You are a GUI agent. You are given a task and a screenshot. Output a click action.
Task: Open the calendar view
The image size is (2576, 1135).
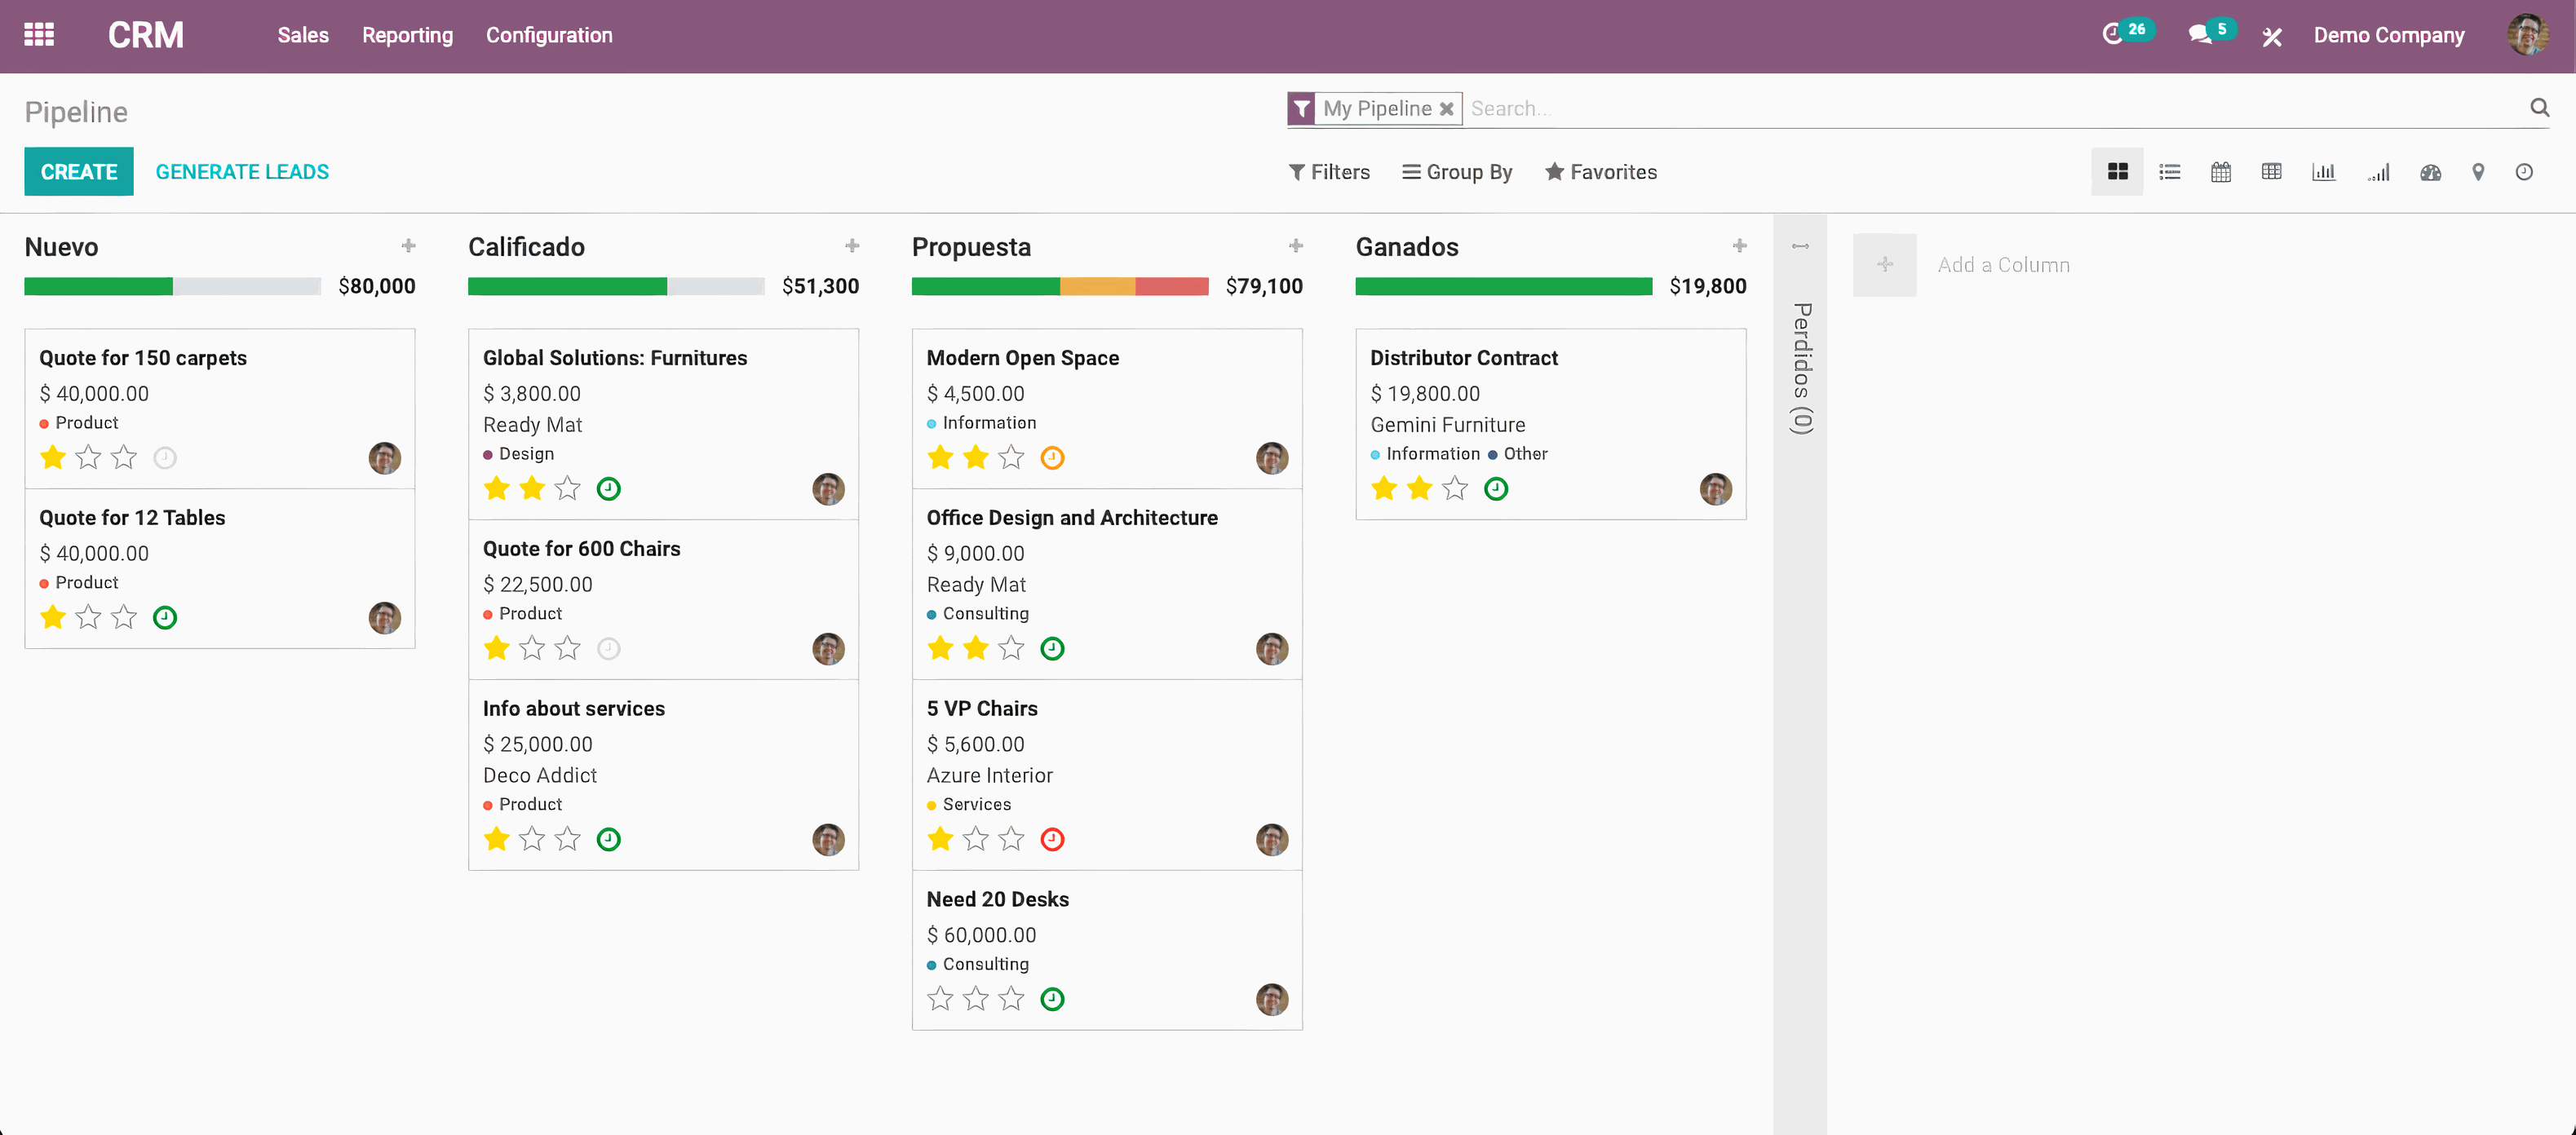point(2220,171)
